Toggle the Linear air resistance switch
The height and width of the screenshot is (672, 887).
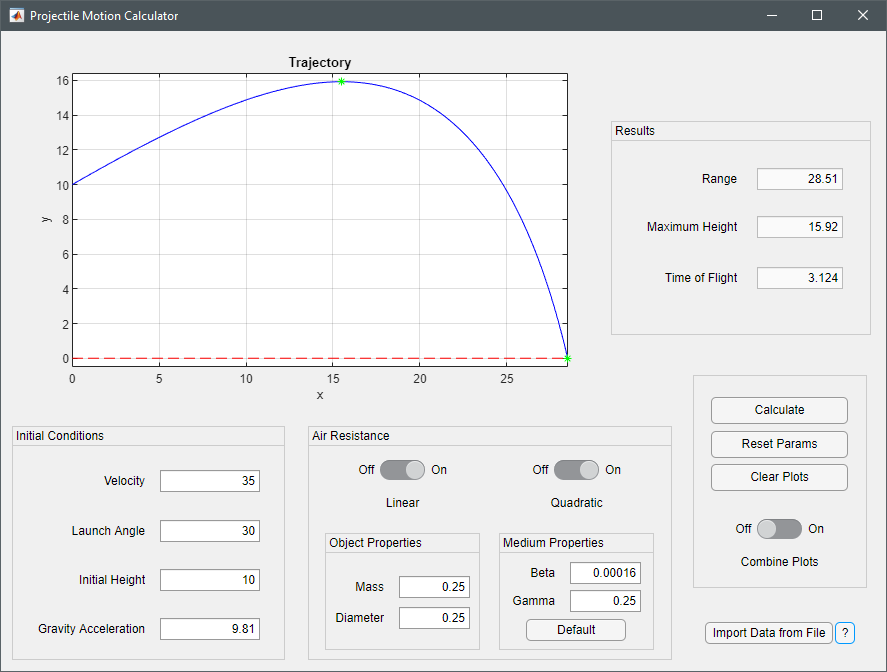(402, 470)
